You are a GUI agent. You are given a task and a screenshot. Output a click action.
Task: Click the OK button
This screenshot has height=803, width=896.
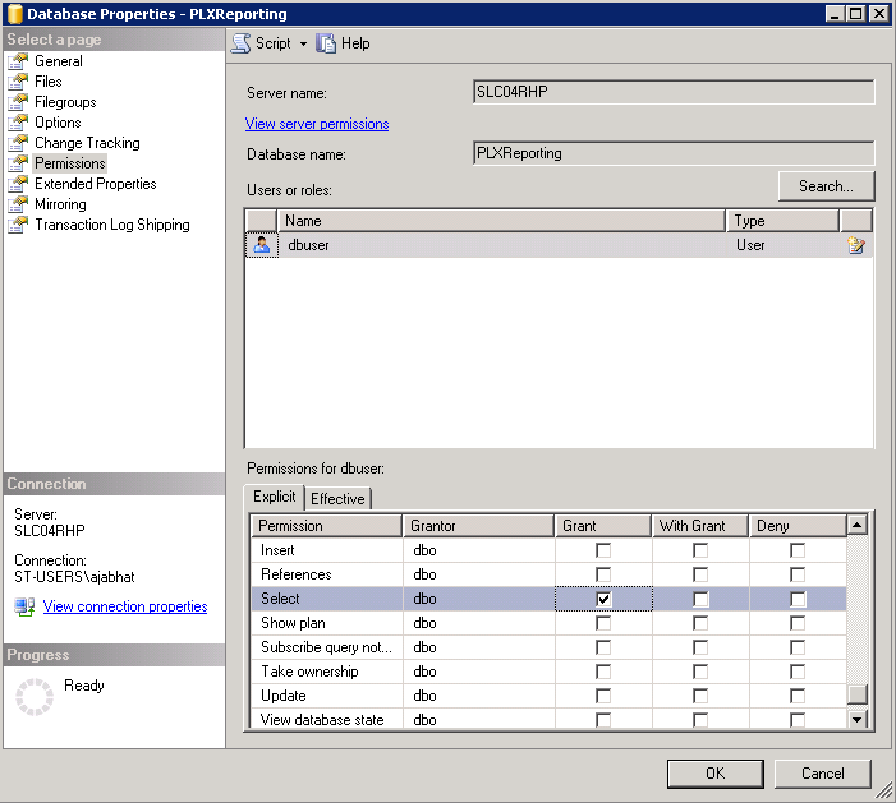point(715,774)
